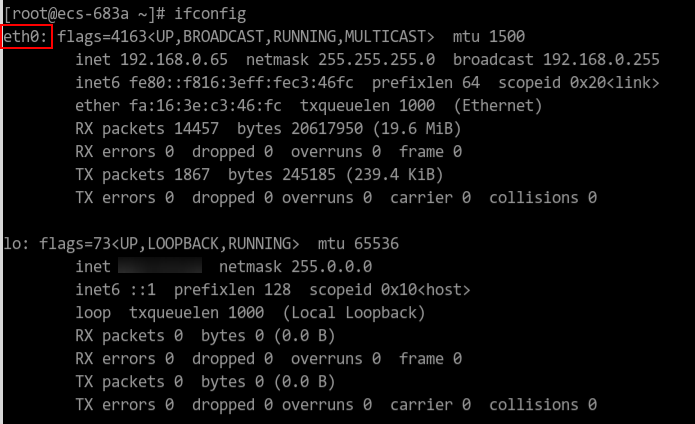Click the inet6 address fe80::f816:3eff:fec3:46fc
695x424 pixels.
(x=241, y=82)
